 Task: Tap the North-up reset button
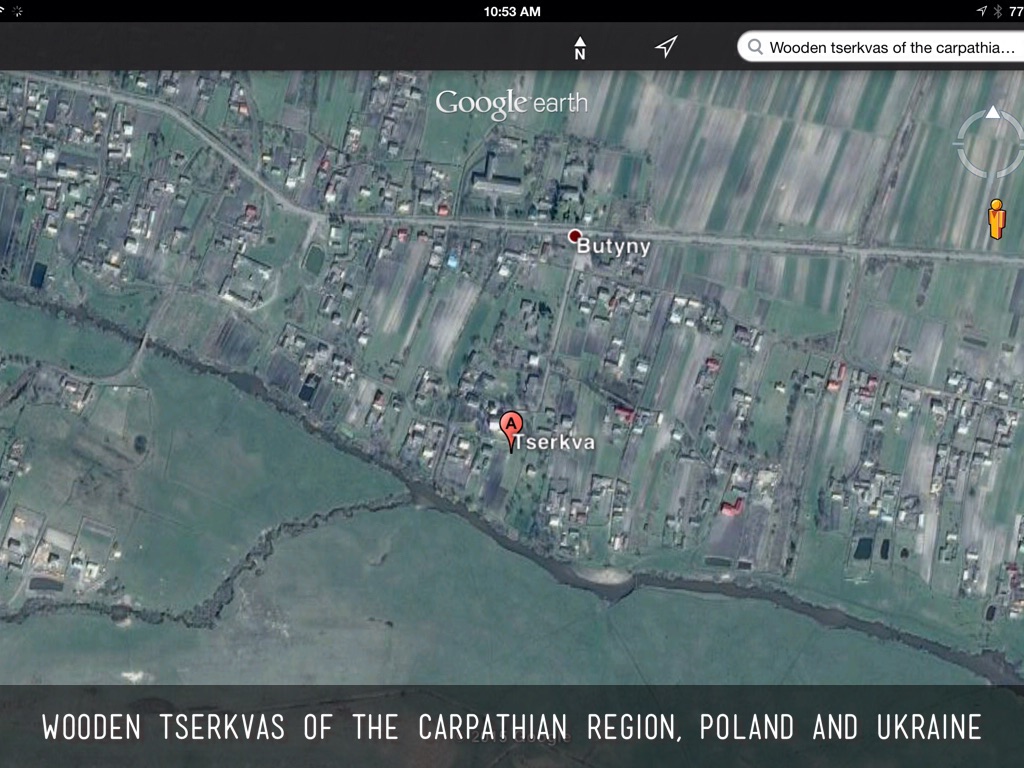[579, 48]
